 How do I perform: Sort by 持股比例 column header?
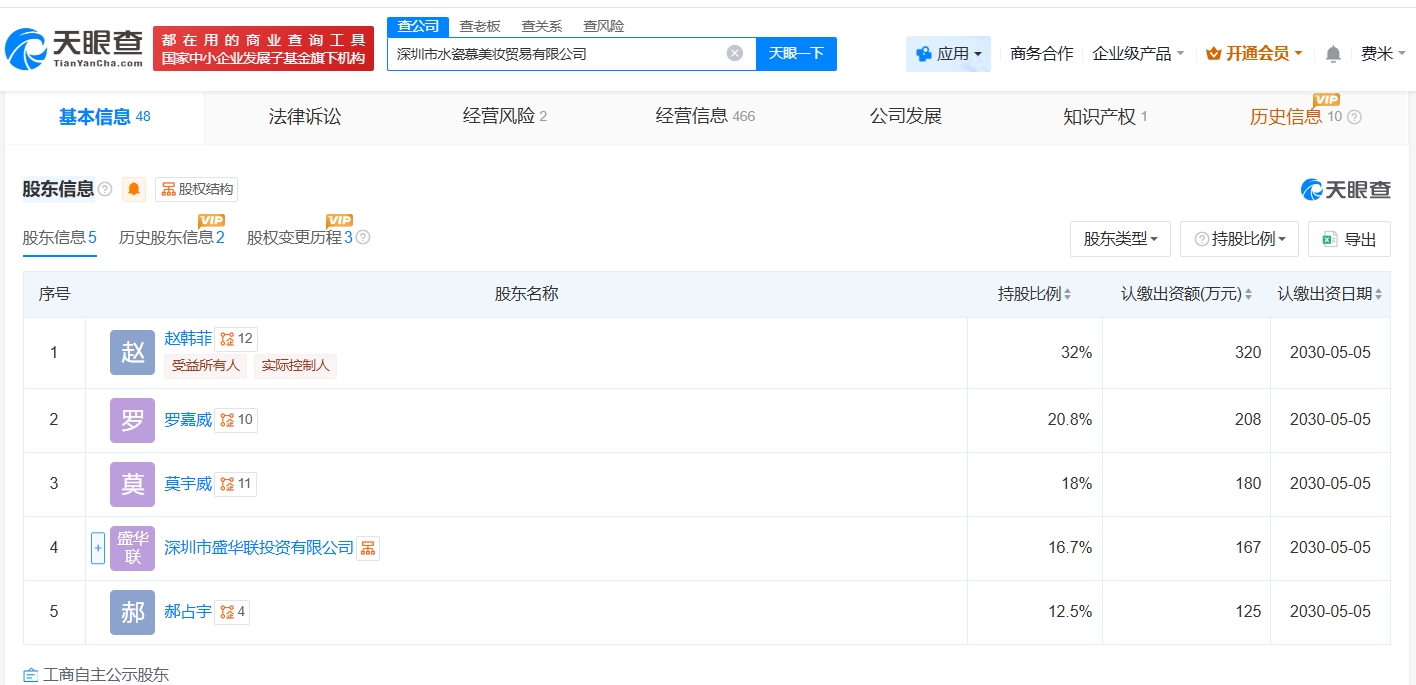coord(1035,294)
